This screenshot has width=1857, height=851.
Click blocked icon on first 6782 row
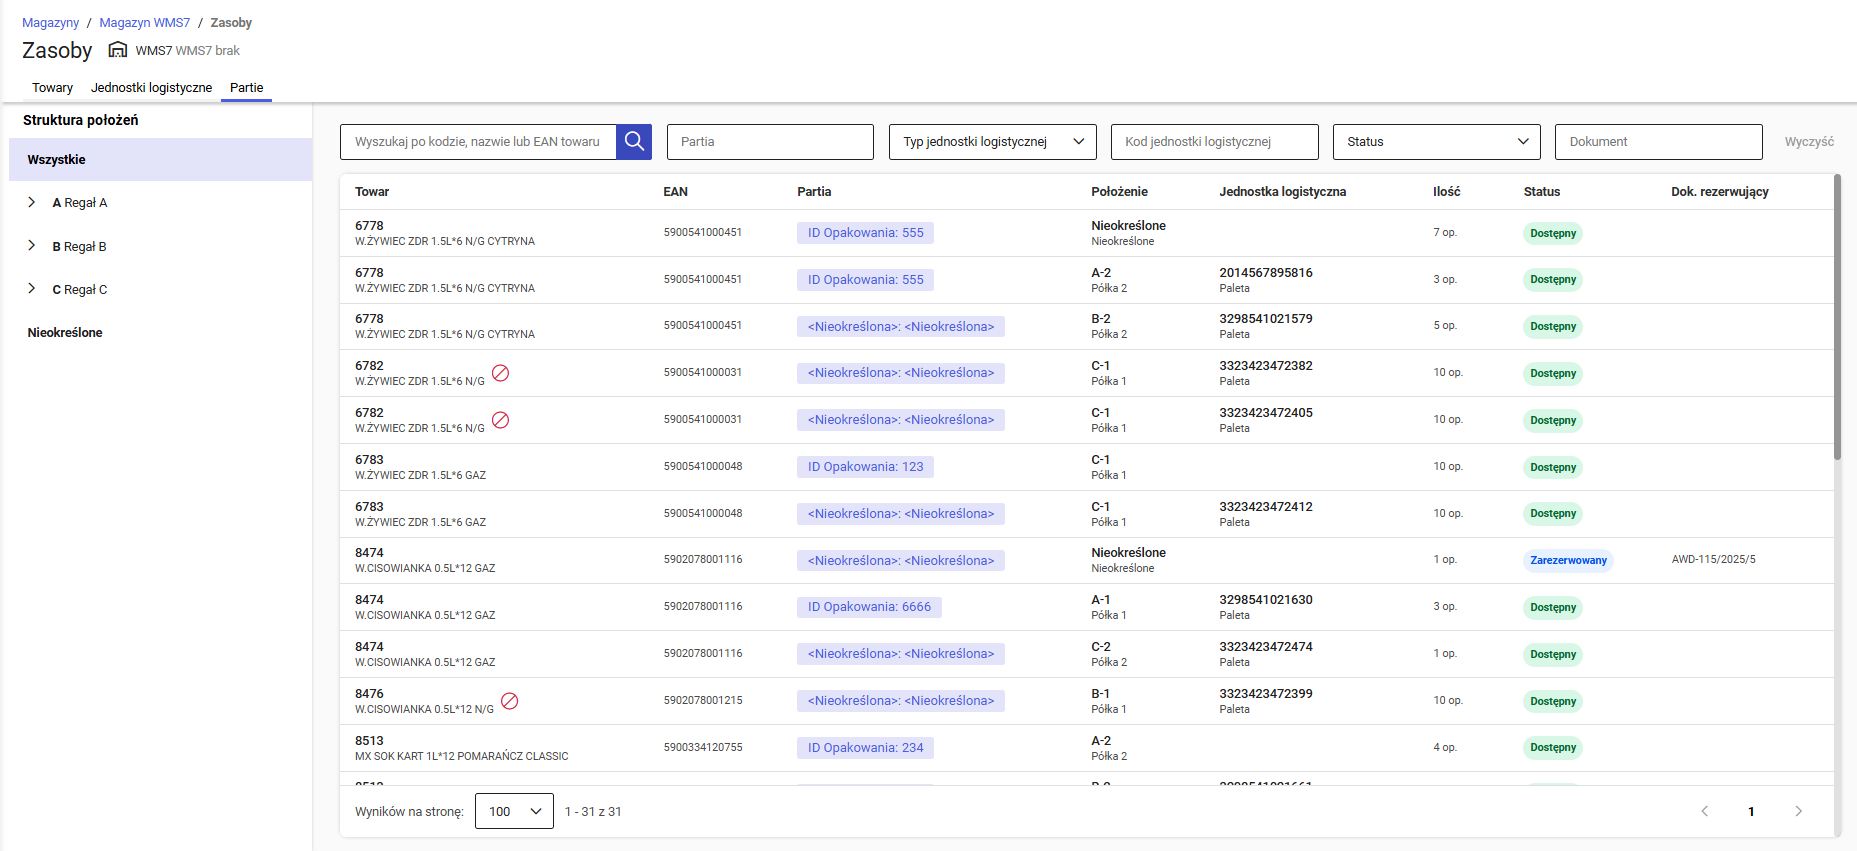tap(501, 373)
